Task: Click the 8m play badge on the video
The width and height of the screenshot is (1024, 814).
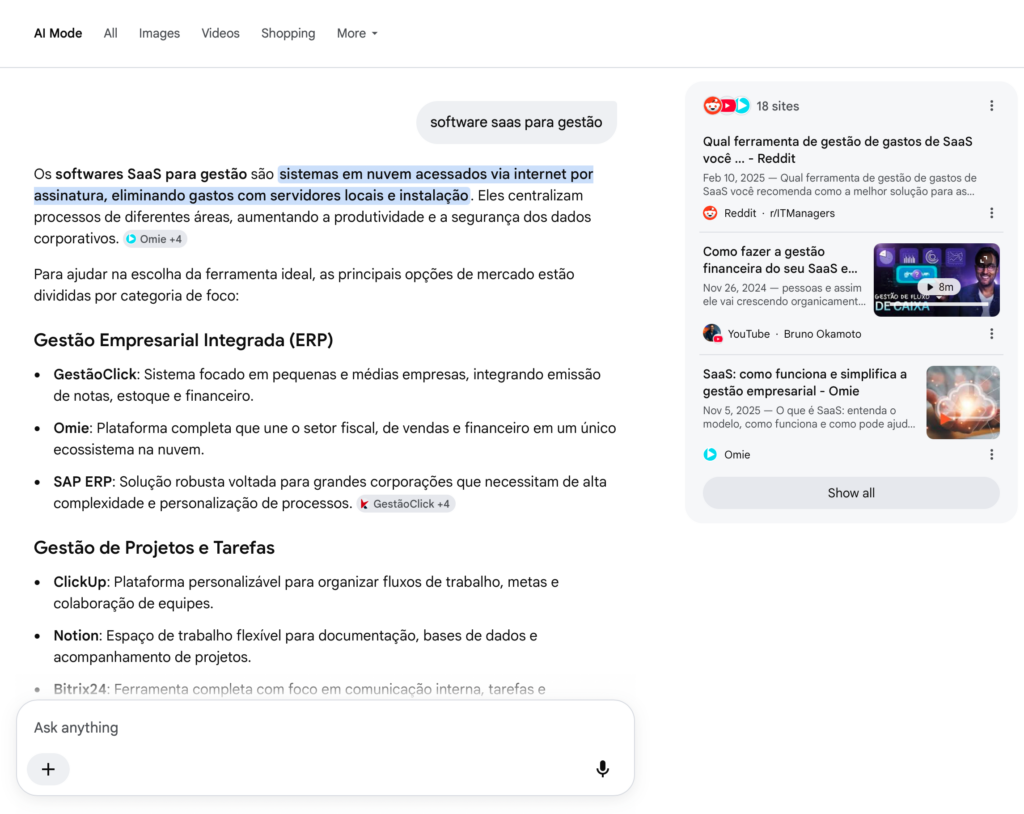Action: (939, 287)
